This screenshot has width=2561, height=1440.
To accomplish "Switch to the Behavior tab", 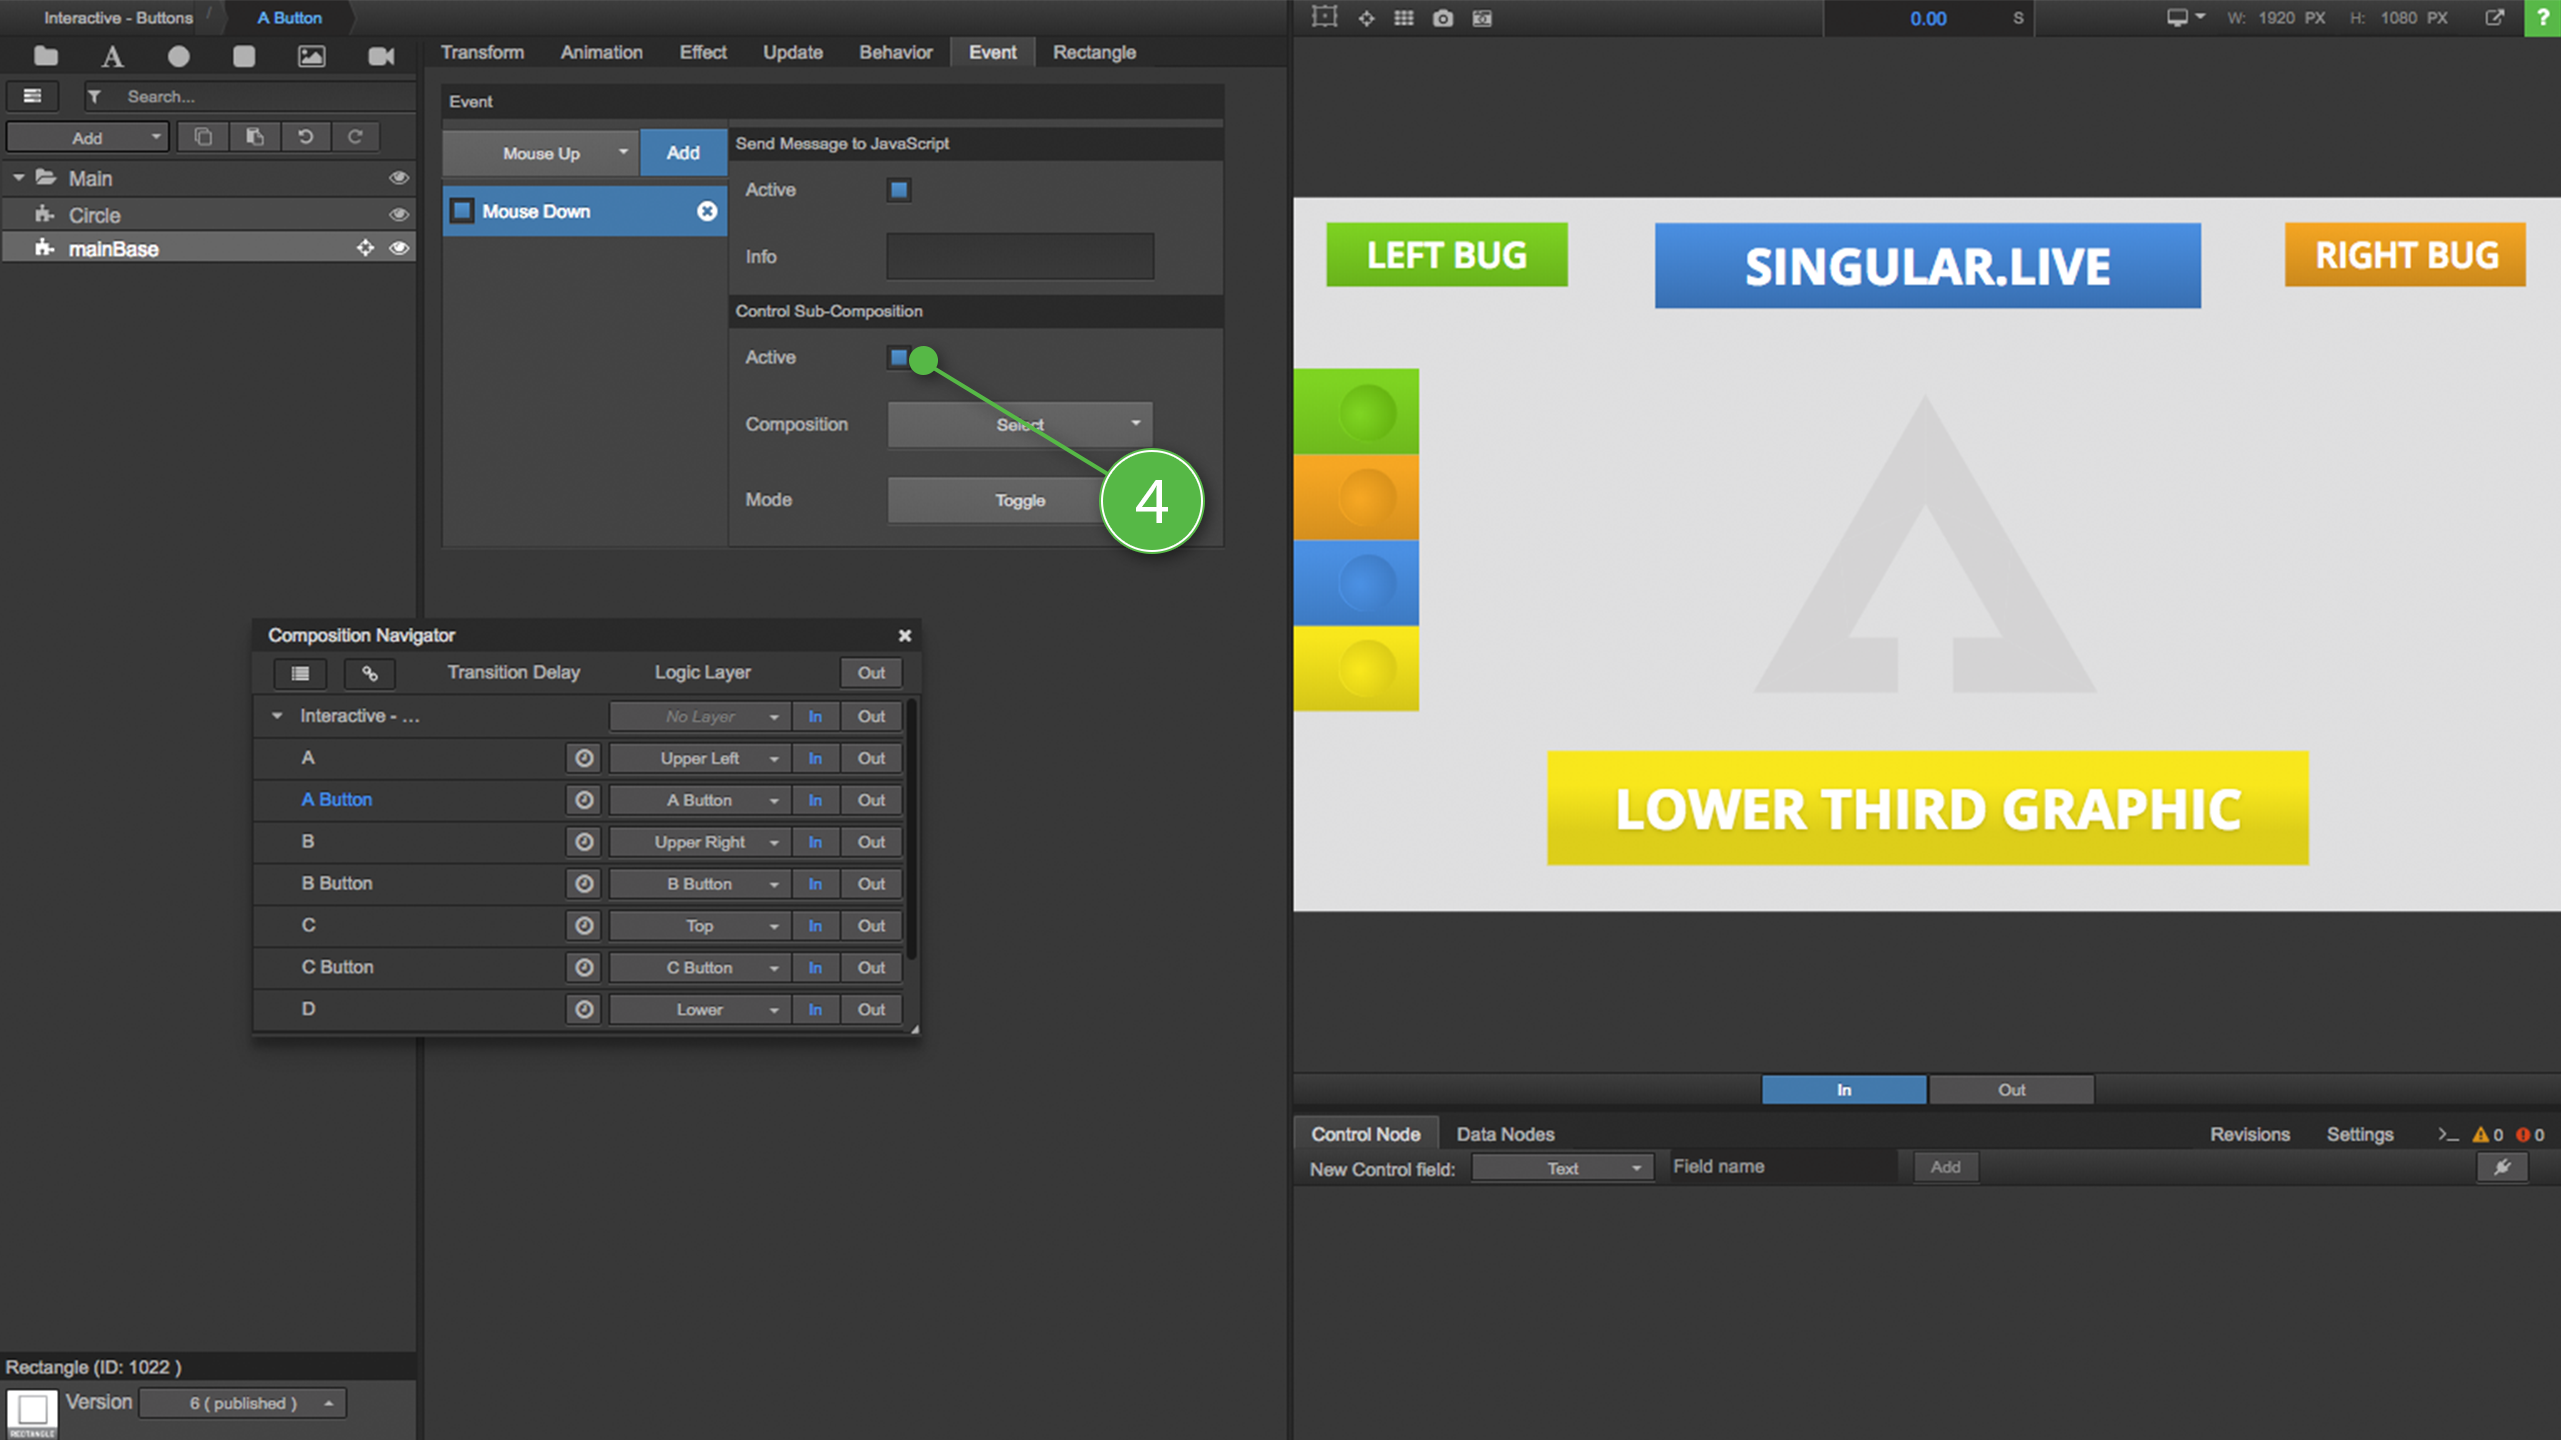I will pyautogui.click(x=895, y=52).
